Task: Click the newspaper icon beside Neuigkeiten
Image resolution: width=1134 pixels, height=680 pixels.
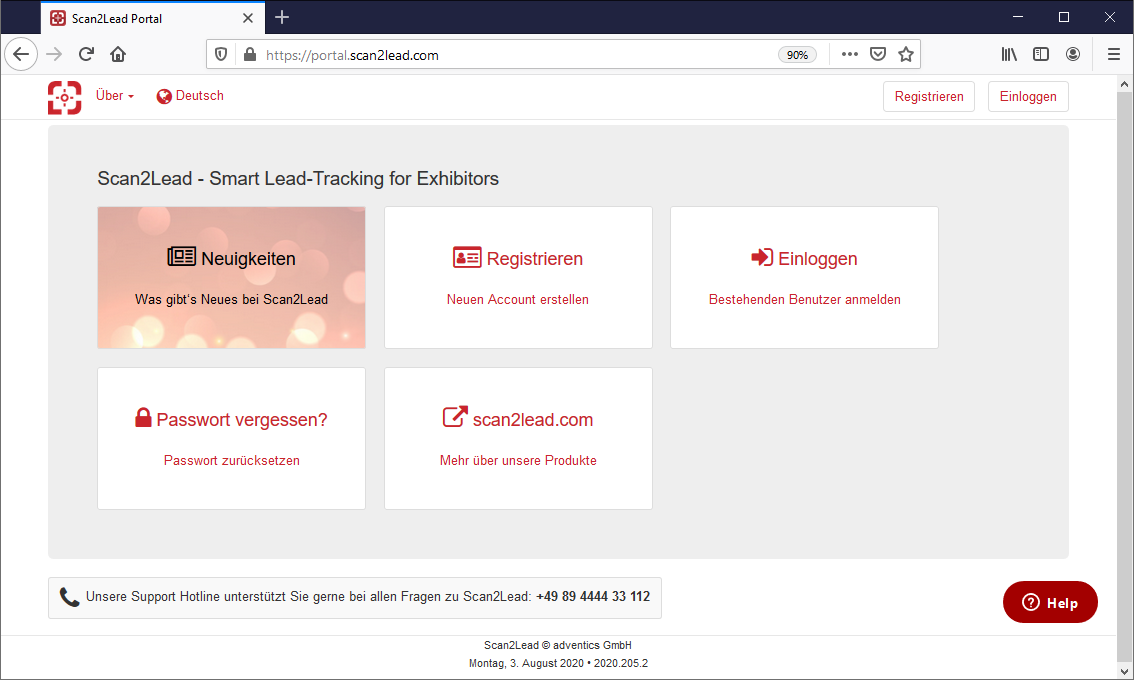Action: 182,257
